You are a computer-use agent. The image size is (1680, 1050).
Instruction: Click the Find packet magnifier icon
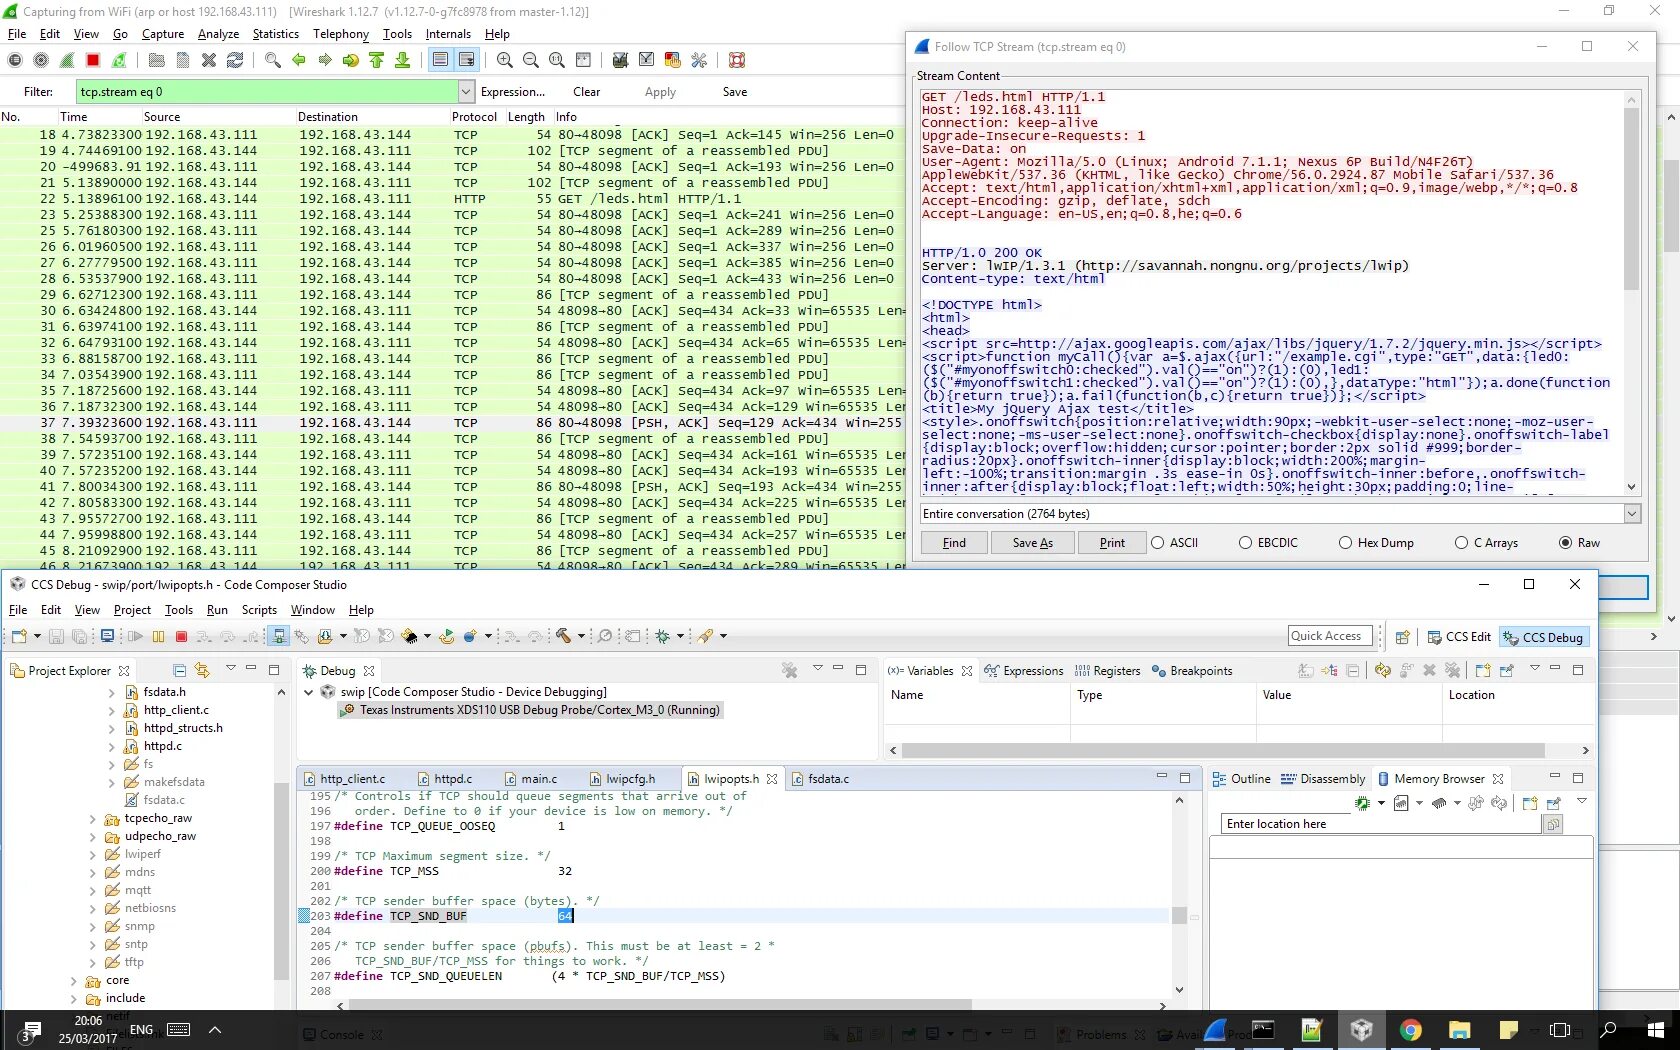pos(272,60)
